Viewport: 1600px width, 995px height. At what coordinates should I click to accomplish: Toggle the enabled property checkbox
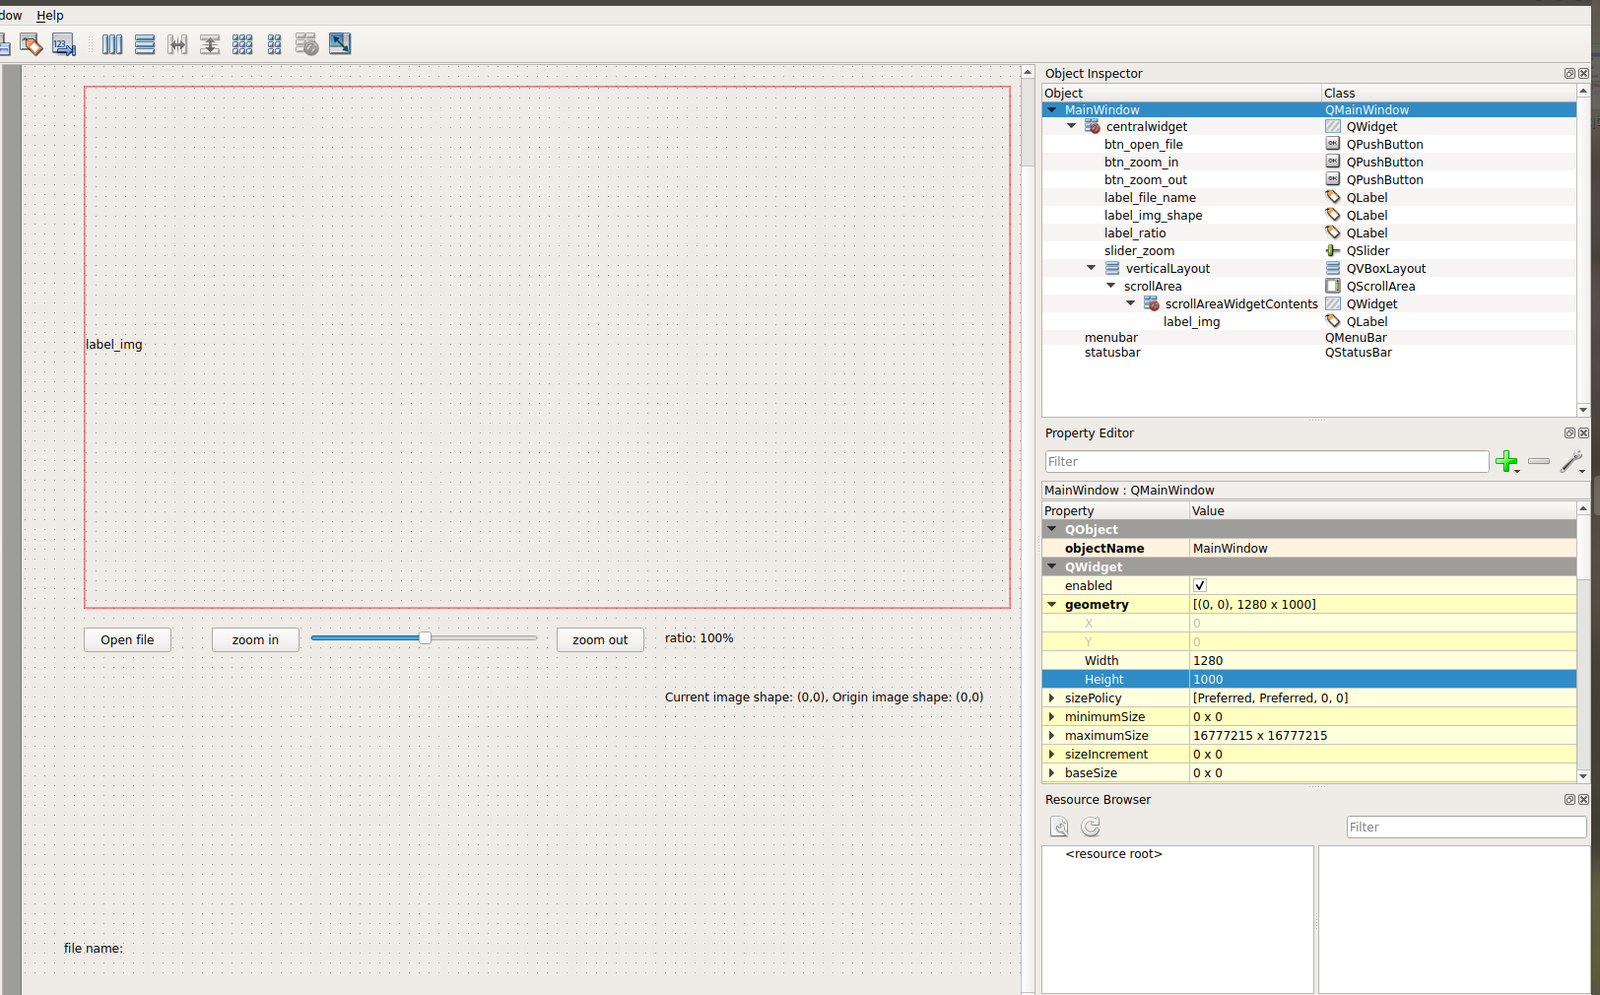click(1200, 586)
